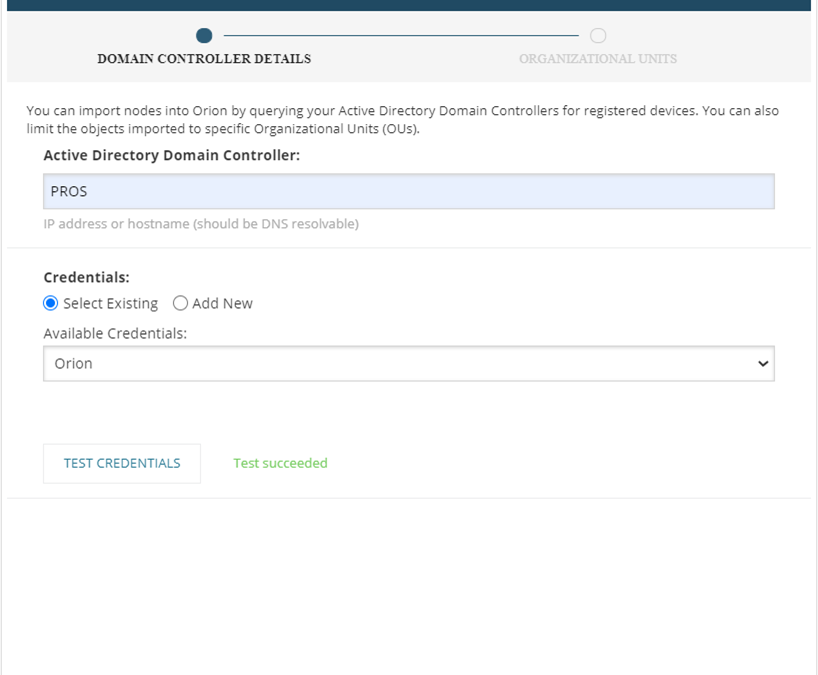Choose the "Add New" radio button

pos(180,303)
